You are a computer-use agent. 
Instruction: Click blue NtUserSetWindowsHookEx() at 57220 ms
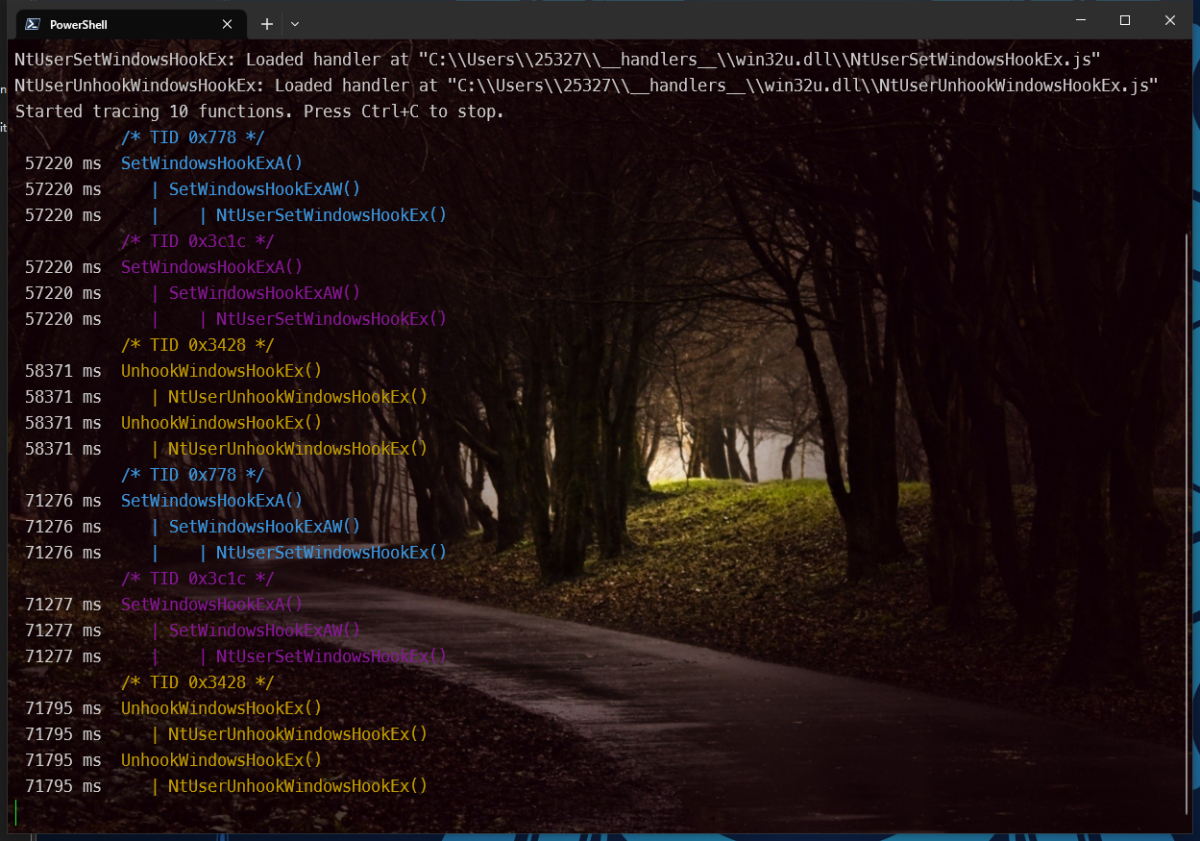pyautogui.click(x=331, y=215)
